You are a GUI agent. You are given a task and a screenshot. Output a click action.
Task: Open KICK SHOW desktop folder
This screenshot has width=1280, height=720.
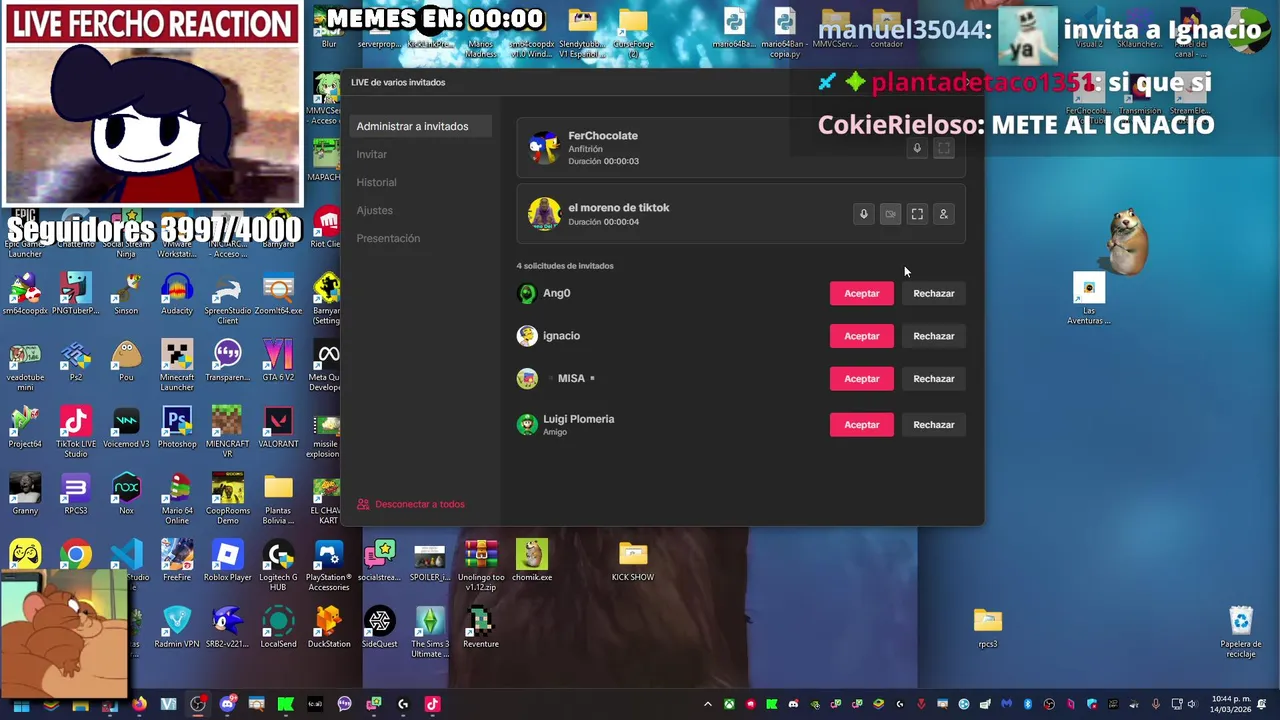click(633, 561)
